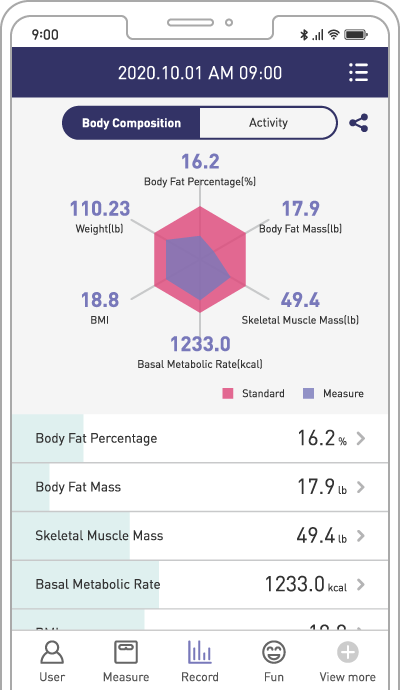Tap the hexagon radar chart
400x690 pixels.
[x=200, y=260]
